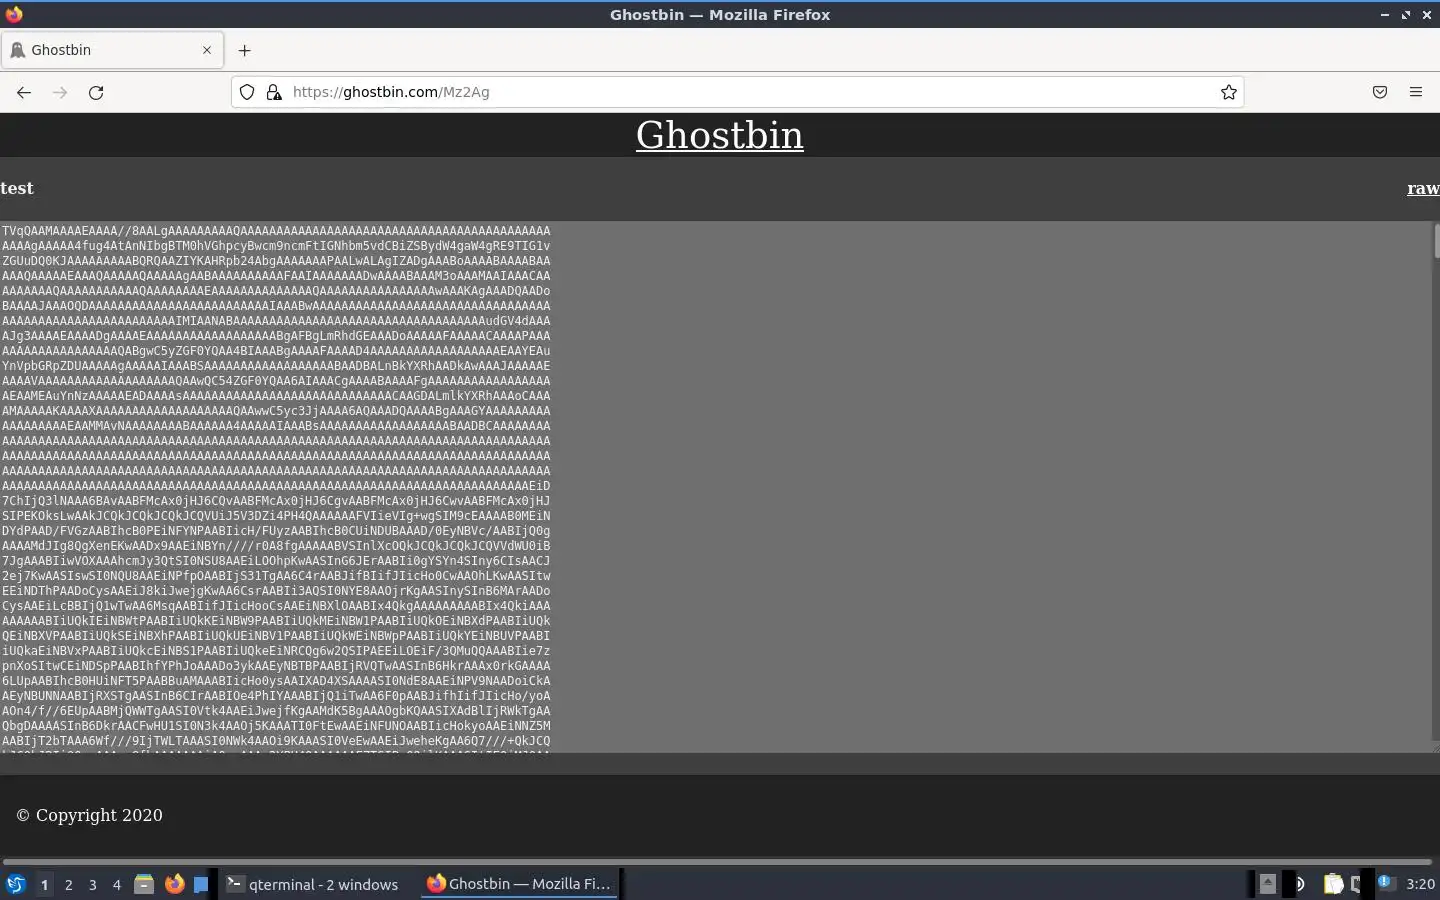Click the paste title 'test'
This screenshot has height=900, width=1440.
(17, 188)
